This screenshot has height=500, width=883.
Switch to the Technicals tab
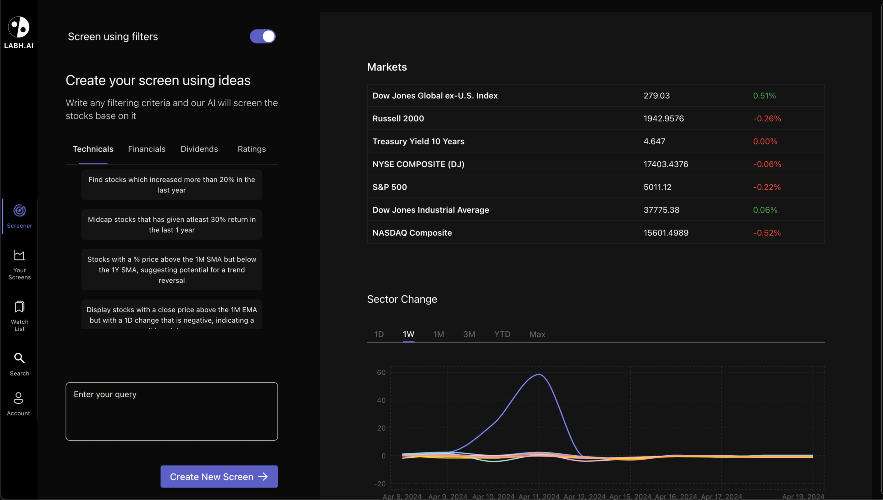93,149
